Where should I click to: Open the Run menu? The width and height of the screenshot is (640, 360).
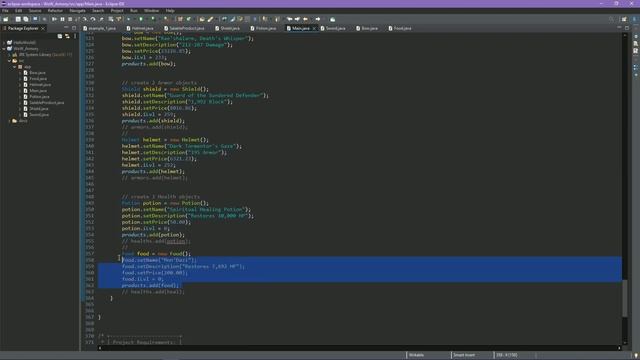(134, 11)
